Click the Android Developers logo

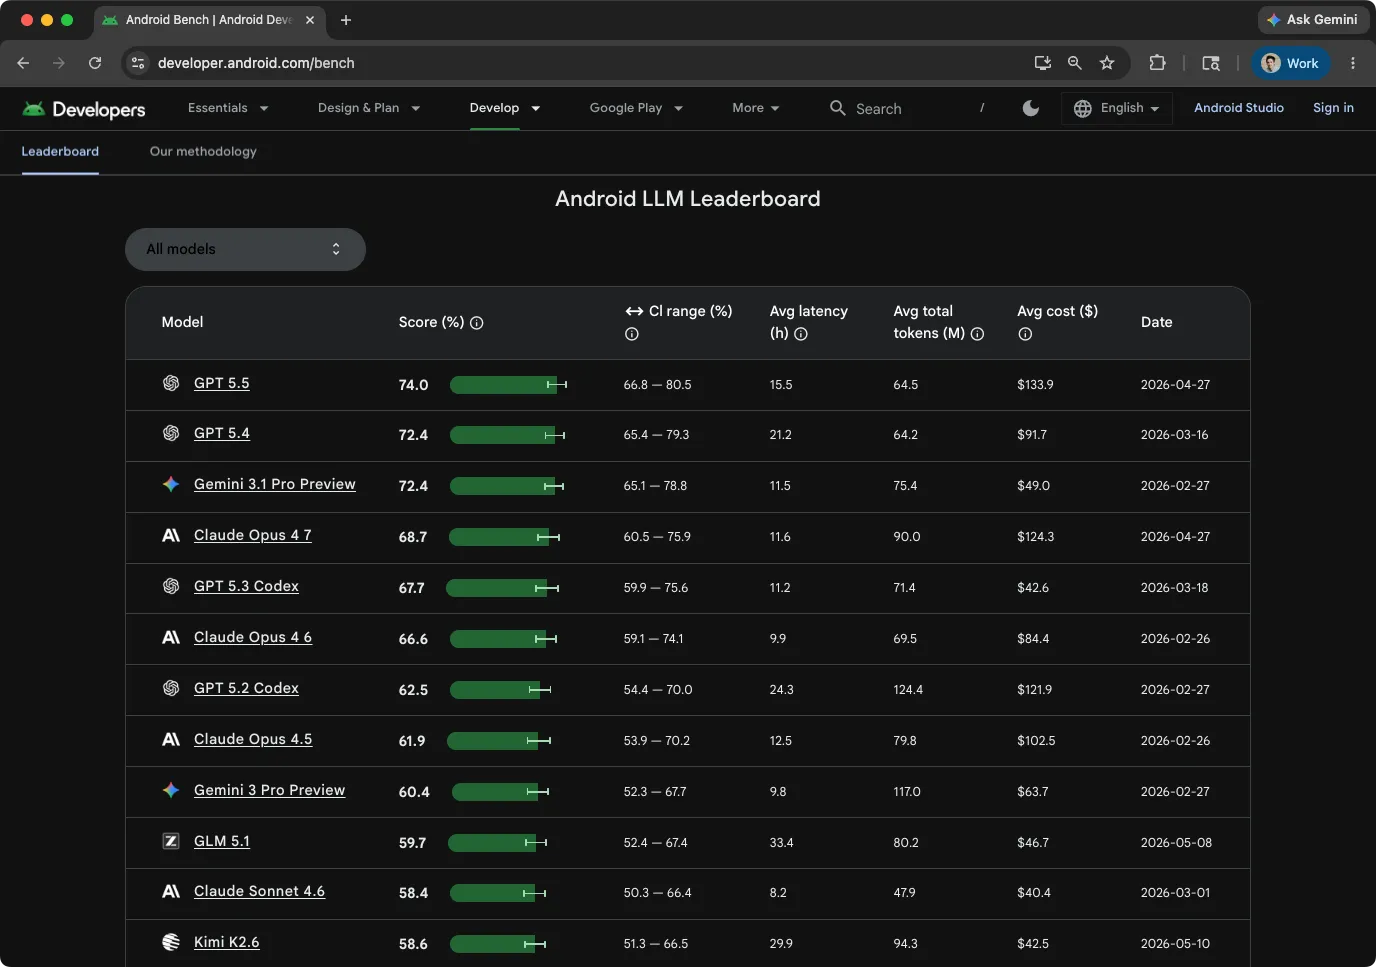[84, 109]
